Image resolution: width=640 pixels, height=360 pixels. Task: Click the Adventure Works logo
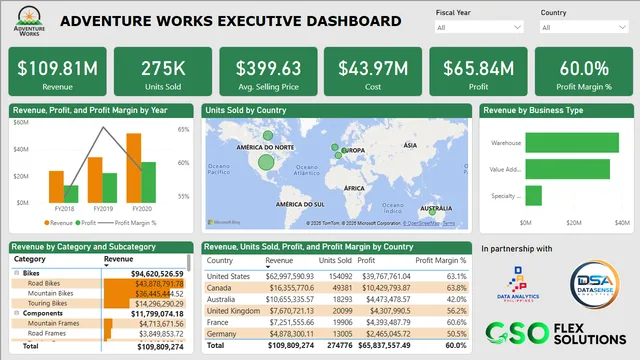tap(29, 21)
